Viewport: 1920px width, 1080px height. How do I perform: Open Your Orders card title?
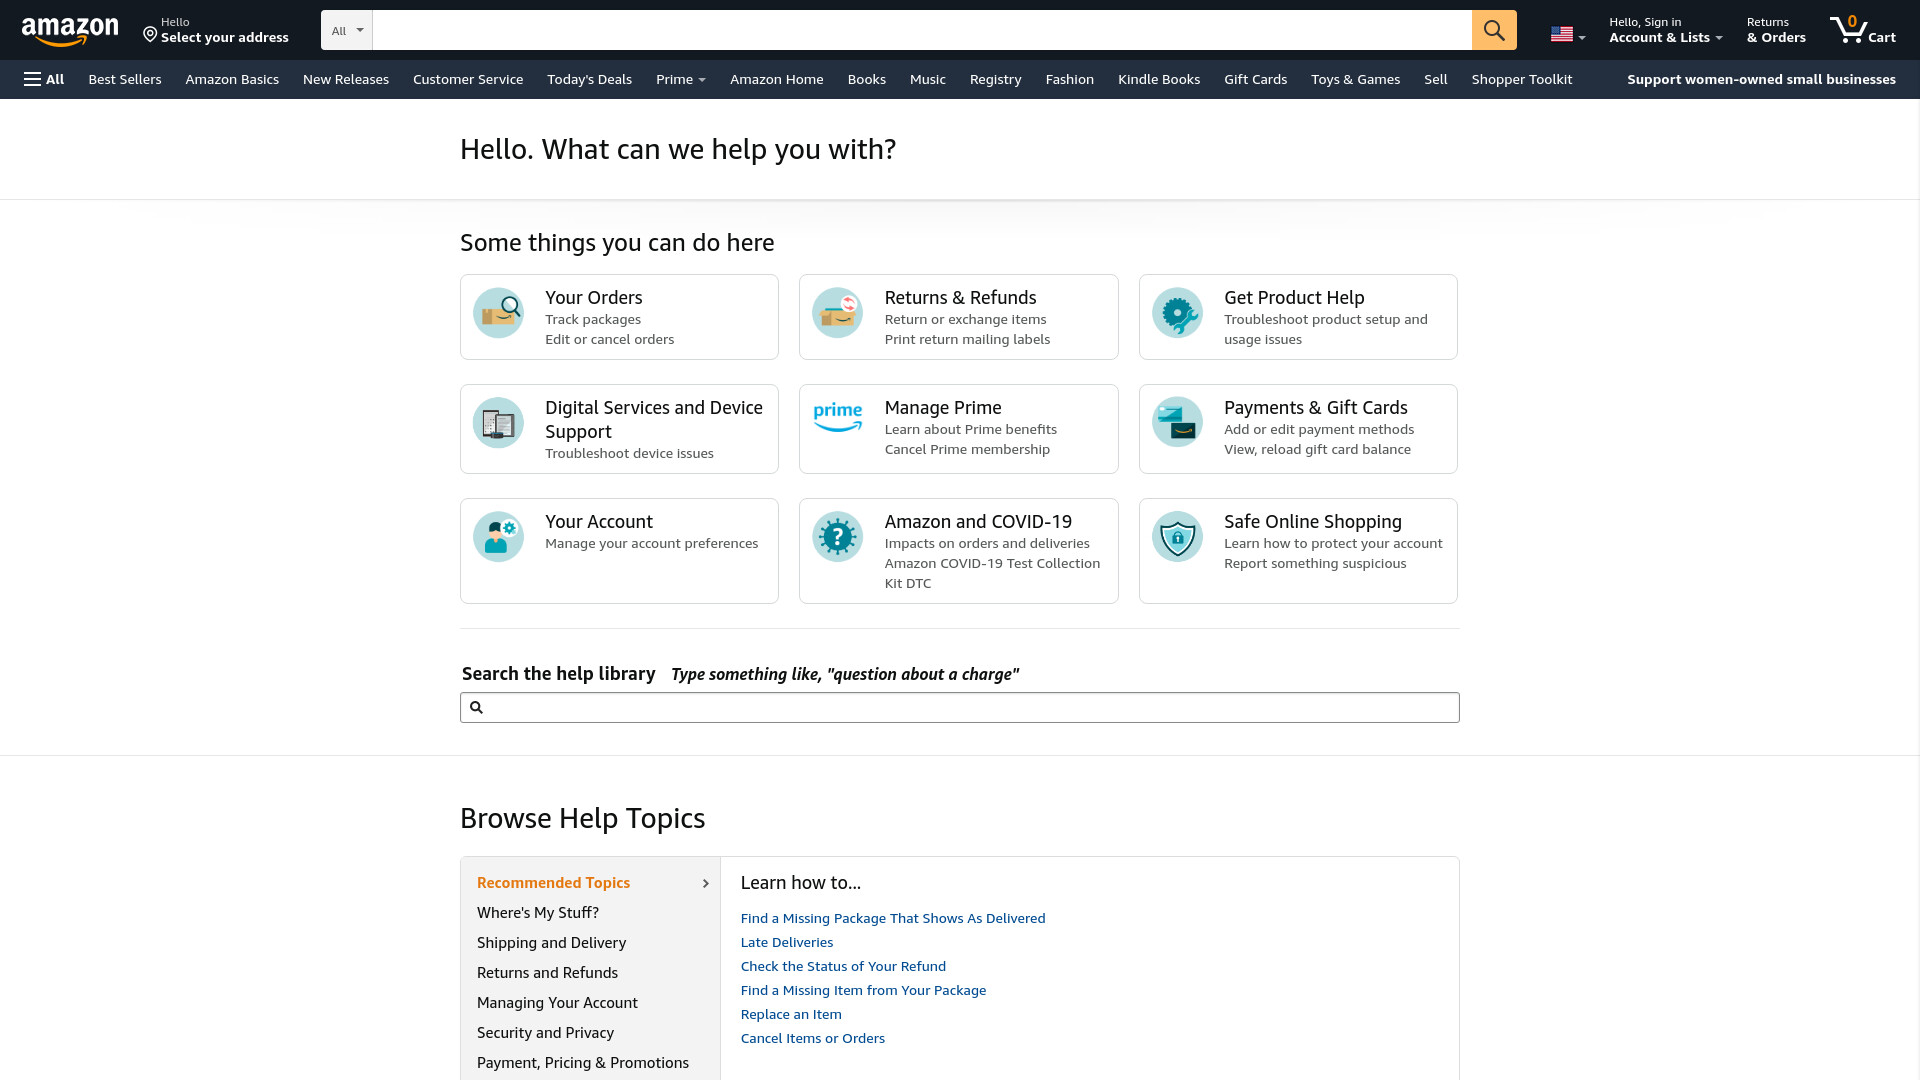pyautogui.click(x=594, y=298)
